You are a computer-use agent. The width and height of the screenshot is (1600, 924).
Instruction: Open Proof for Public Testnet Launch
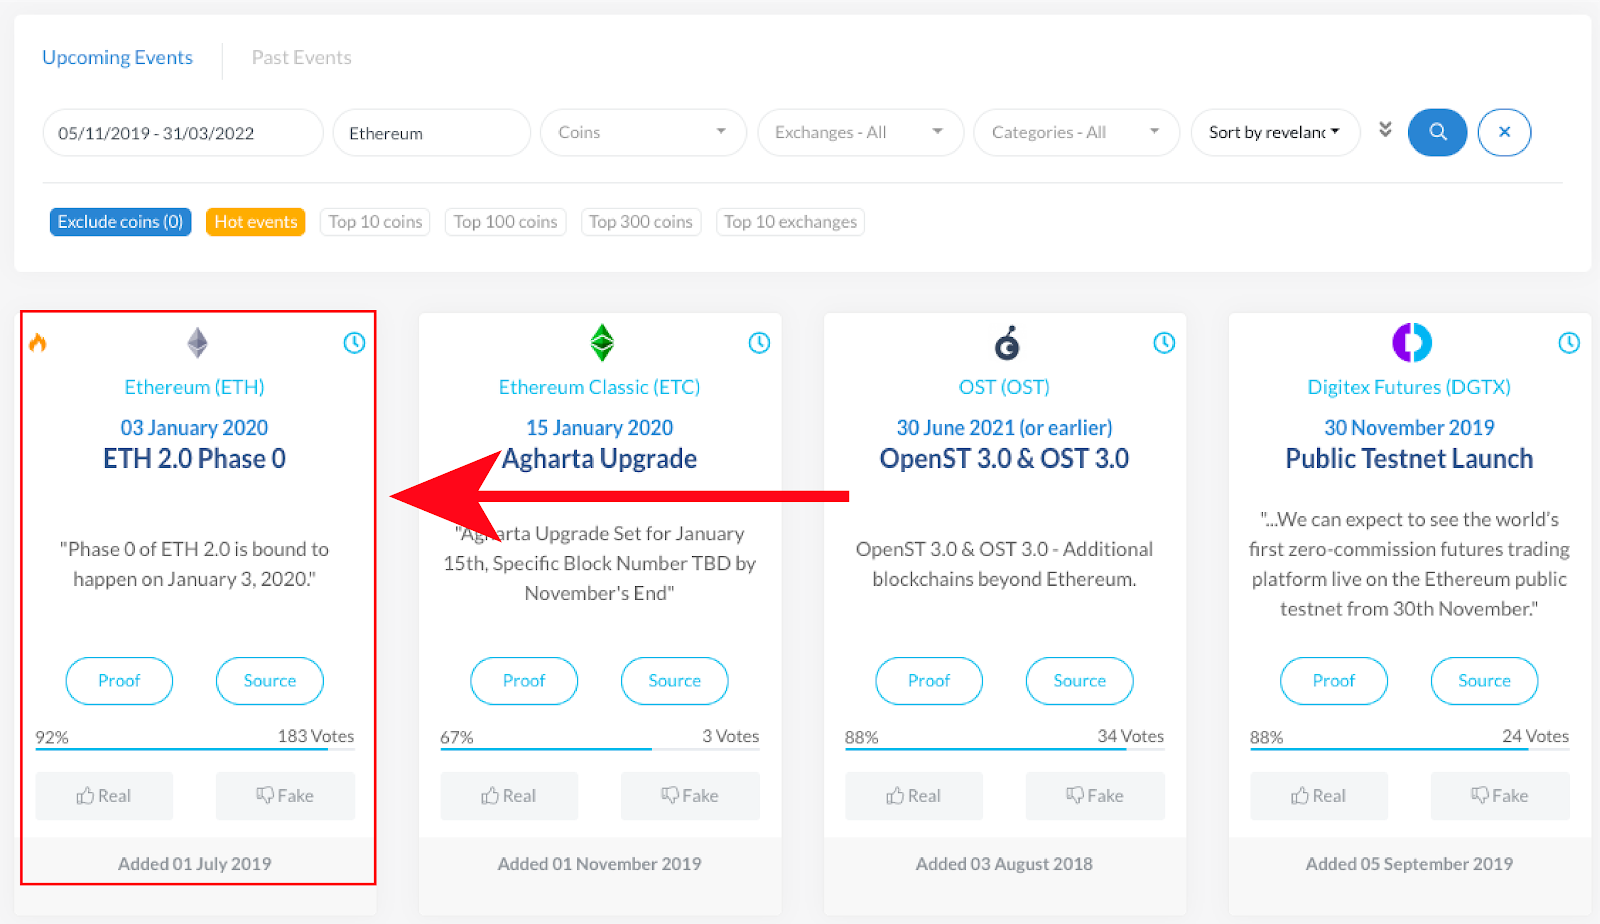(x=1334, y=681)
